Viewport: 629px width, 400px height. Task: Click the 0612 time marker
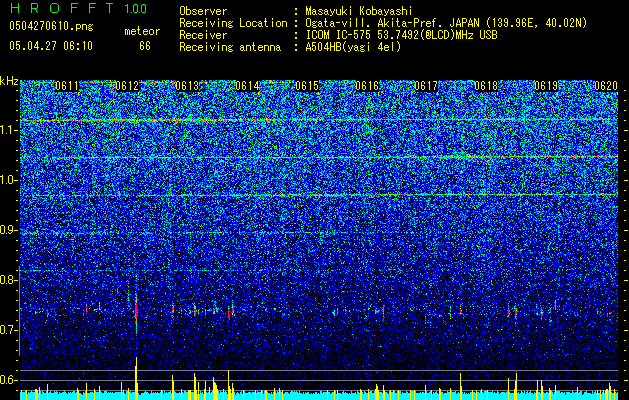pyautogui.click(x=127, y=86)
